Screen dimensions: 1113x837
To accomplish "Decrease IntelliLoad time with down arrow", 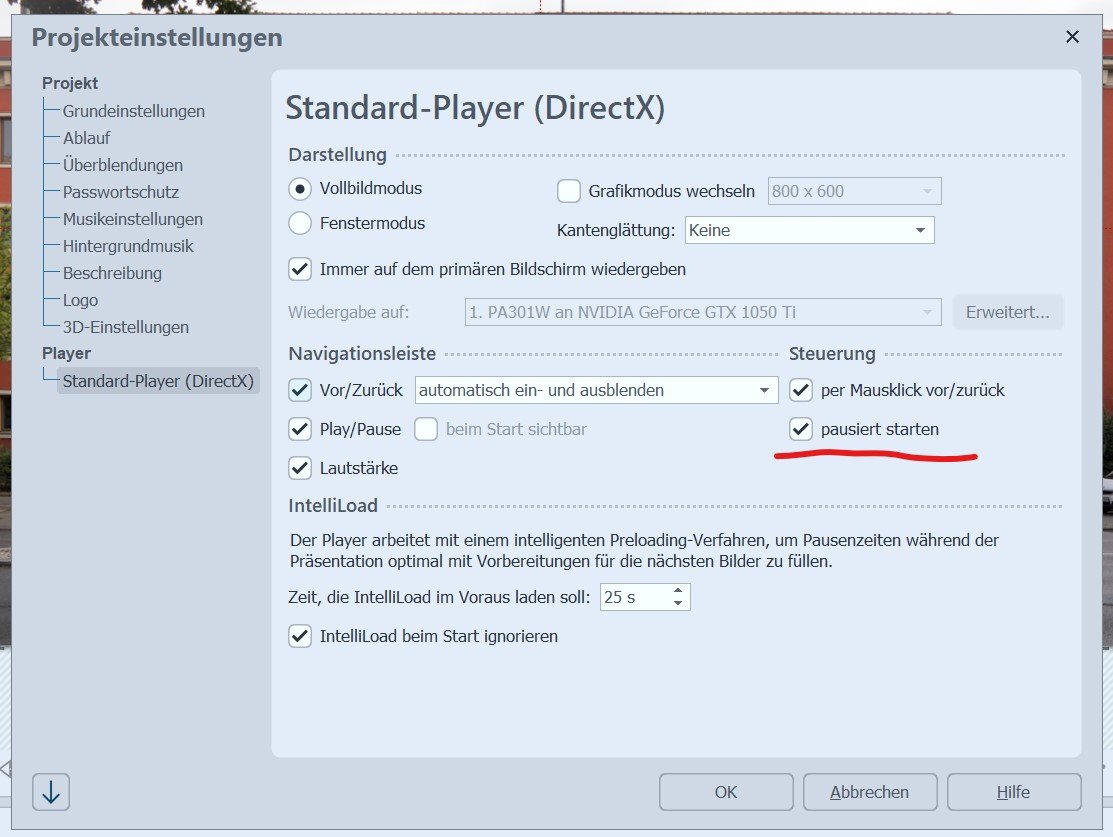I will 679,604.
